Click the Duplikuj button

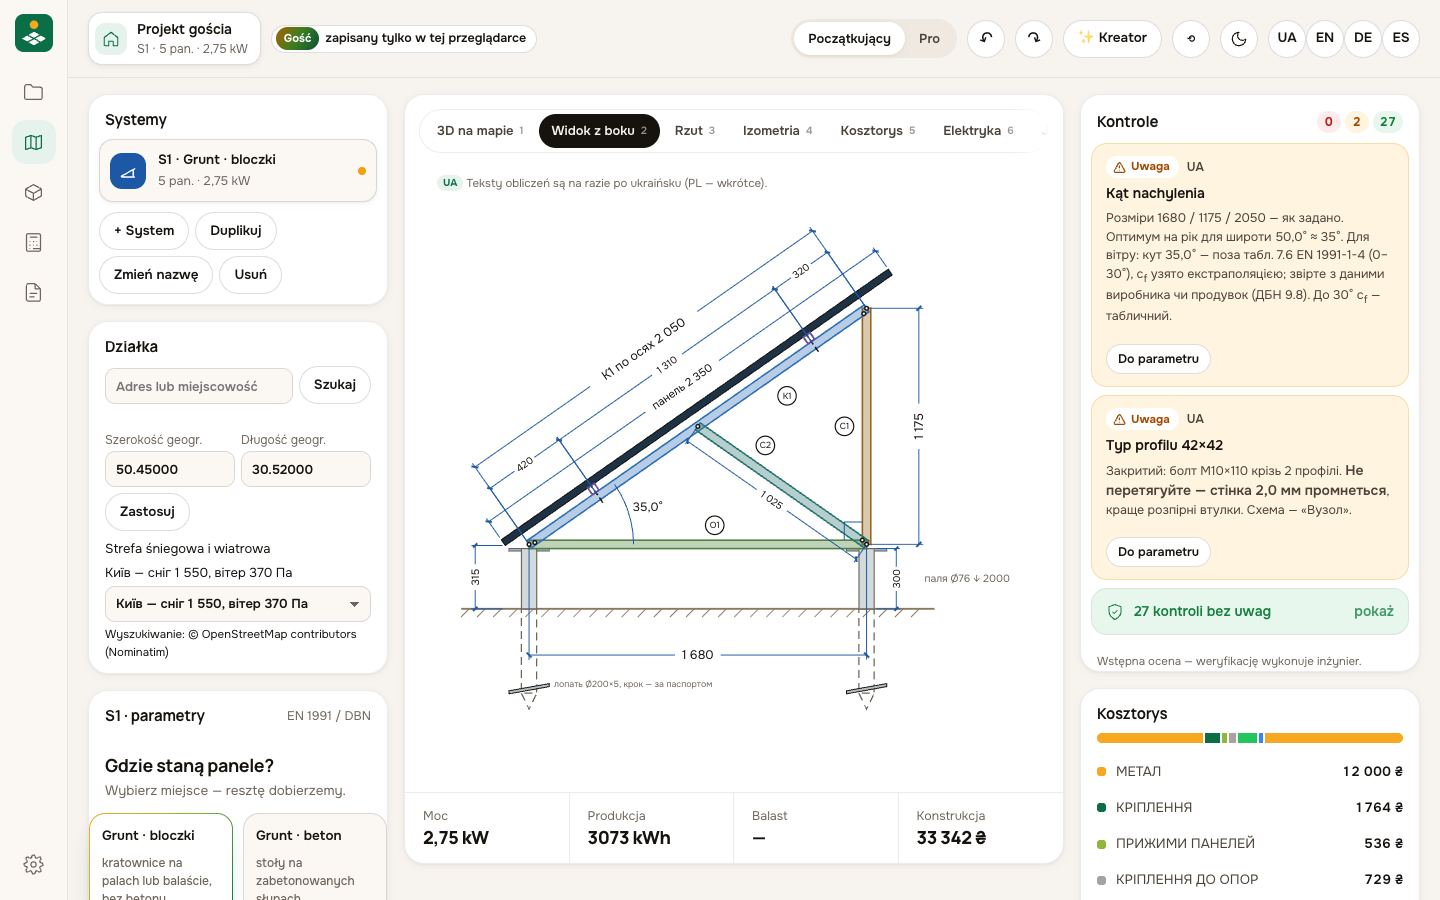[236, 231]
